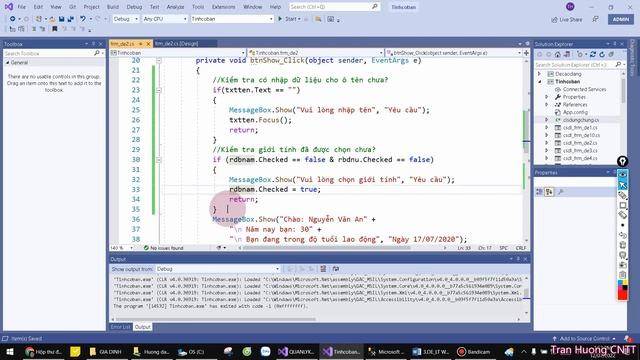Click the Save All icon in the toolbar

[x=71, y=19]
